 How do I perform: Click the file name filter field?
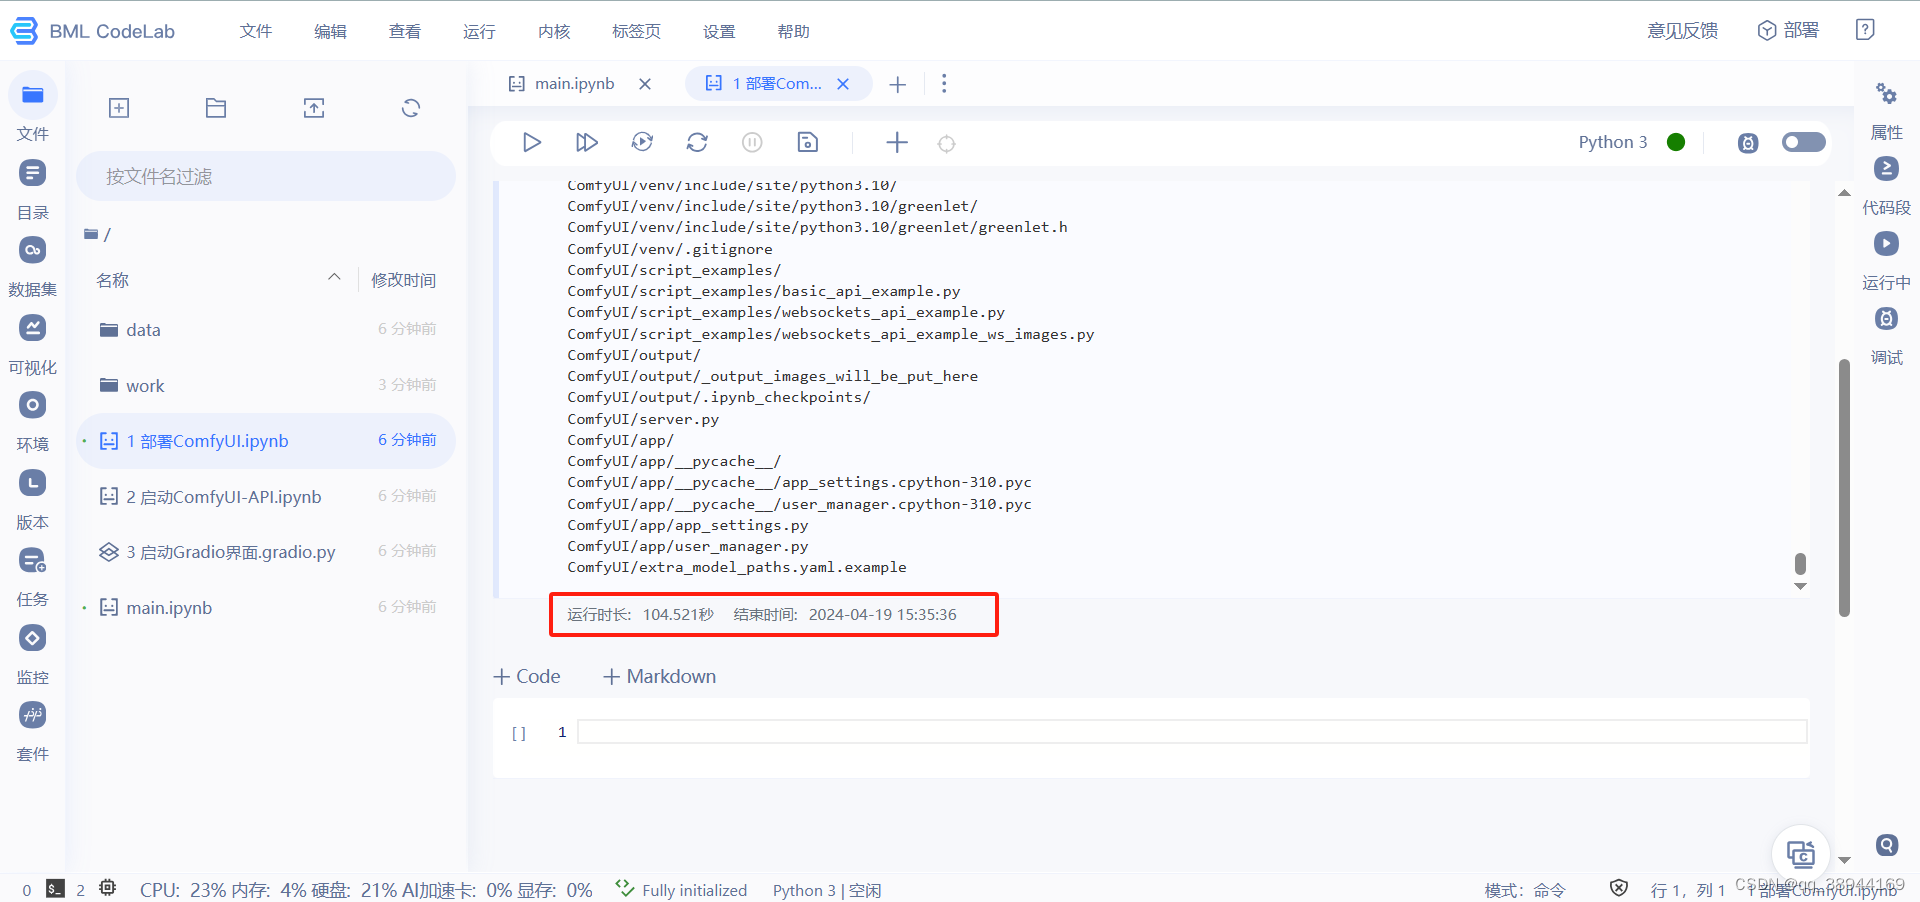(266, 177)
